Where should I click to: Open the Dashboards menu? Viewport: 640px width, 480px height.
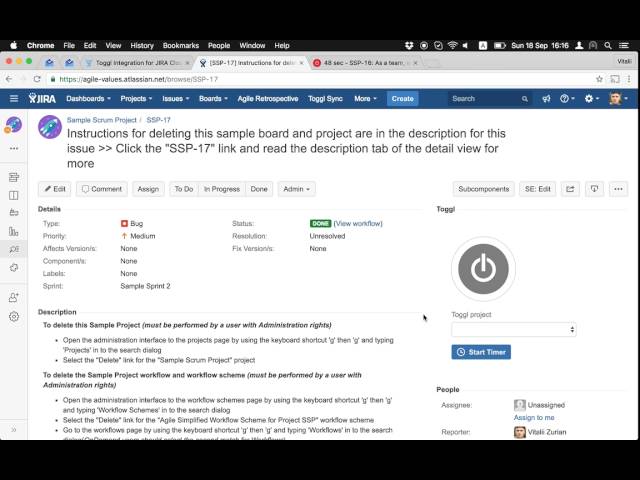[88, 98]
